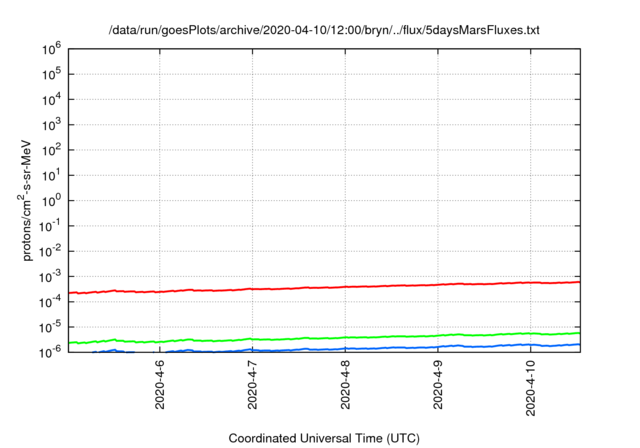Click the 2020-4-7 date tick label
This screenshot has width=640, height=448.
pos(252,385)
